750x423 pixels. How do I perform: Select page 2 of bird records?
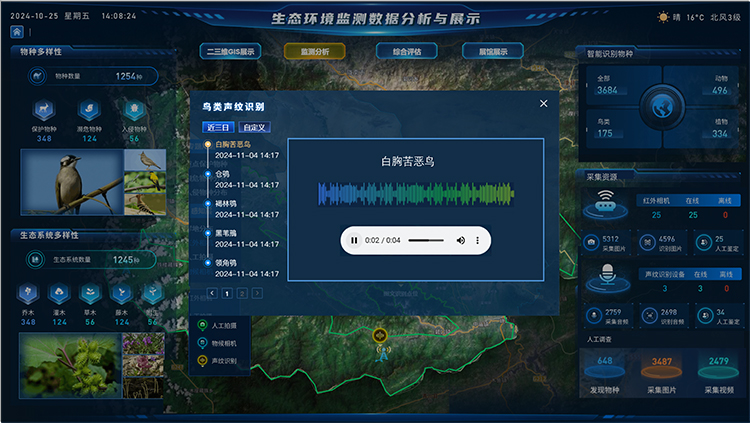pos(242,293)
